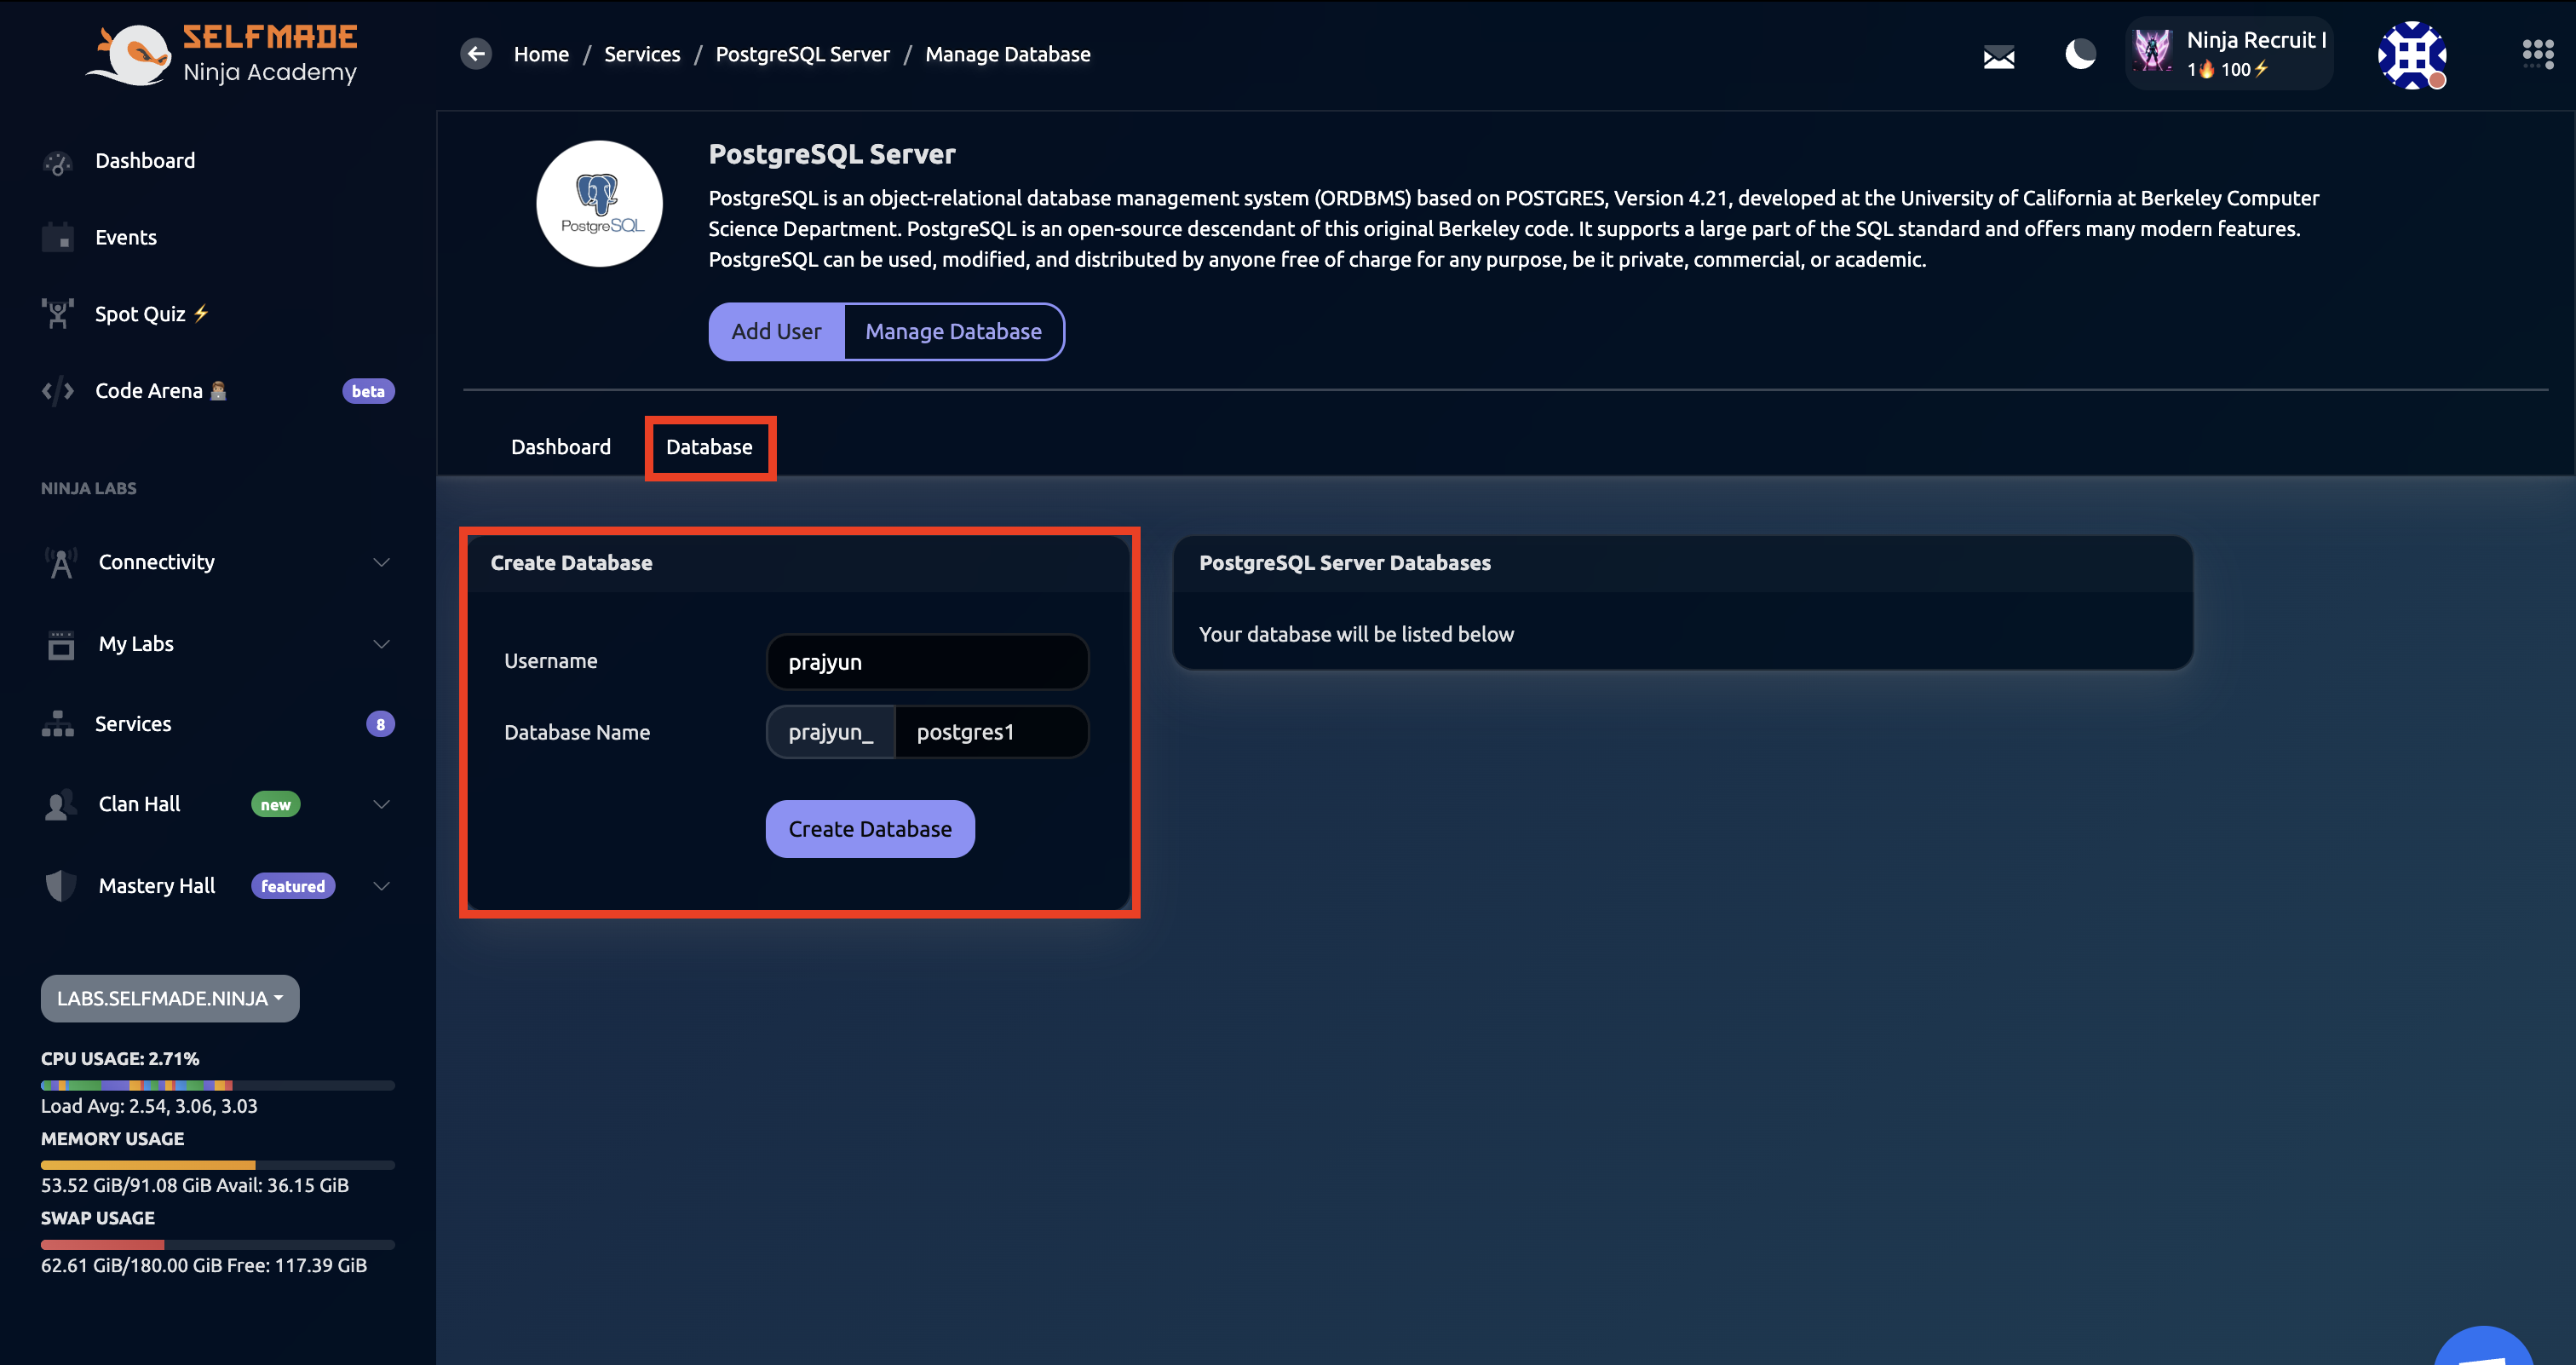The height and width of the screenshot is (1365, 2576).
Task: Click the Load Avg values text
Action: (x=149, y=1106)
